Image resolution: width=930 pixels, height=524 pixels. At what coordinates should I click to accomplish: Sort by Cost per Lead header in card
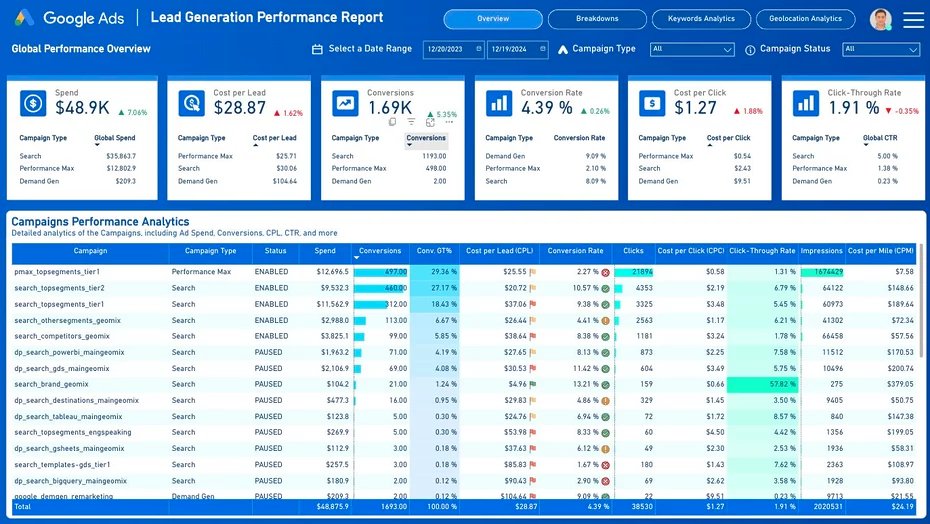(x=274, y=138)
